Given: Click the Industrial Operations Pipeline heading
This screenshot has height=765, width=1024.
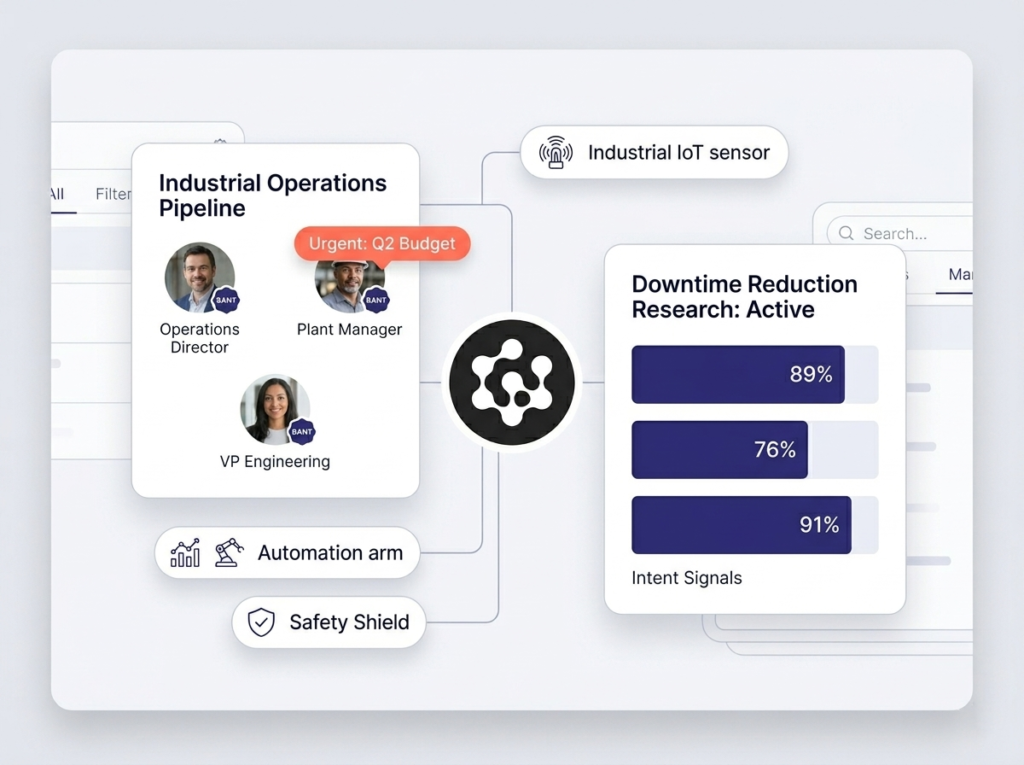Looking at the screenshot, I should coord(272,195).
